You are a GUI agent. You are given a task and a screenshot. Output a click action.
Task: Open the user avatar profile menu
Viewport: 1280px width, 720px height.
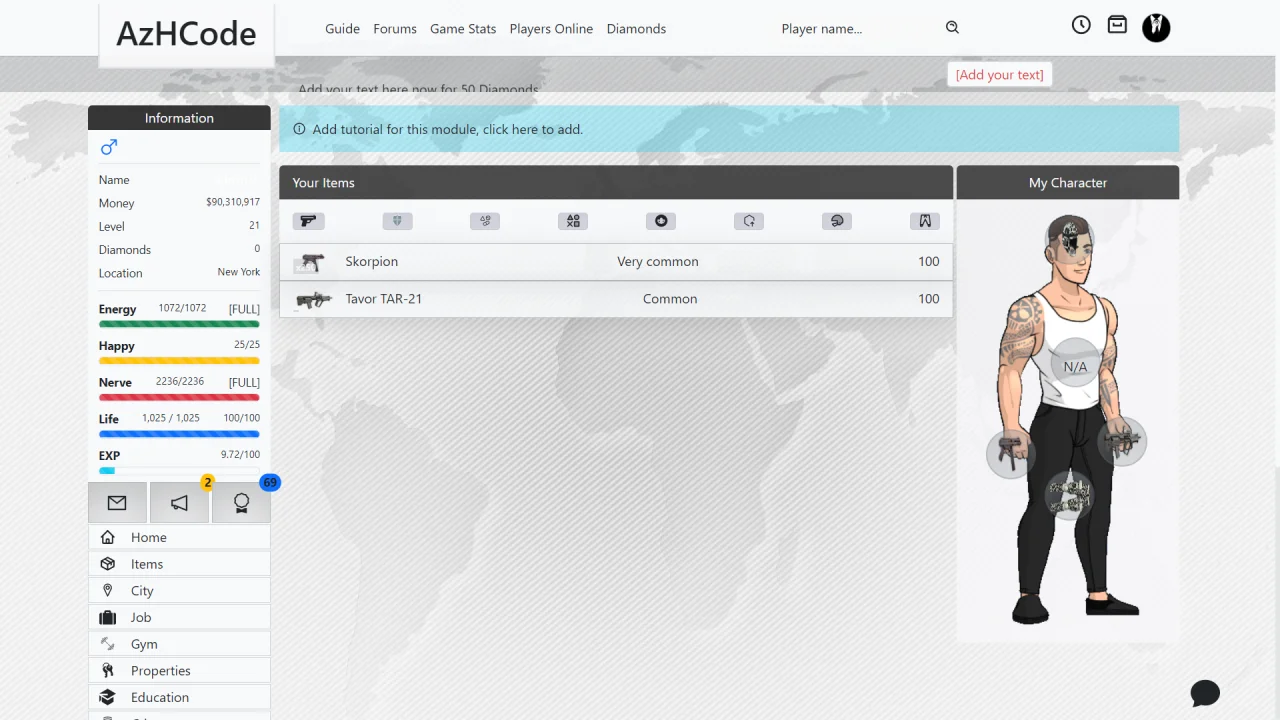click(x=1156, y=27)
